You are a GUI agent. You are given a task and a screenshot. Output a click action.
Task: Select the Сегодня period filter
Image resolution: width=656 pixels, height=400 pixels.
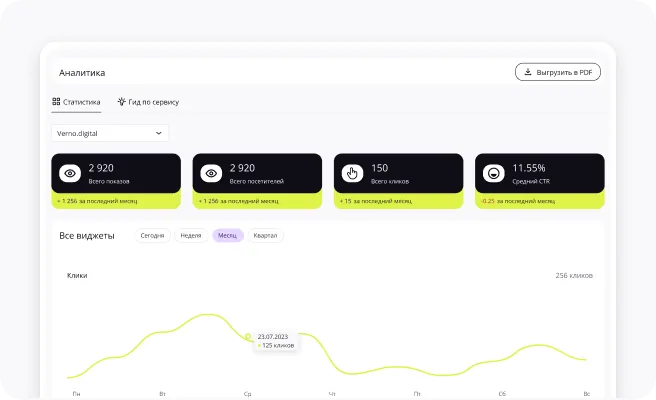tap(152, 236)
